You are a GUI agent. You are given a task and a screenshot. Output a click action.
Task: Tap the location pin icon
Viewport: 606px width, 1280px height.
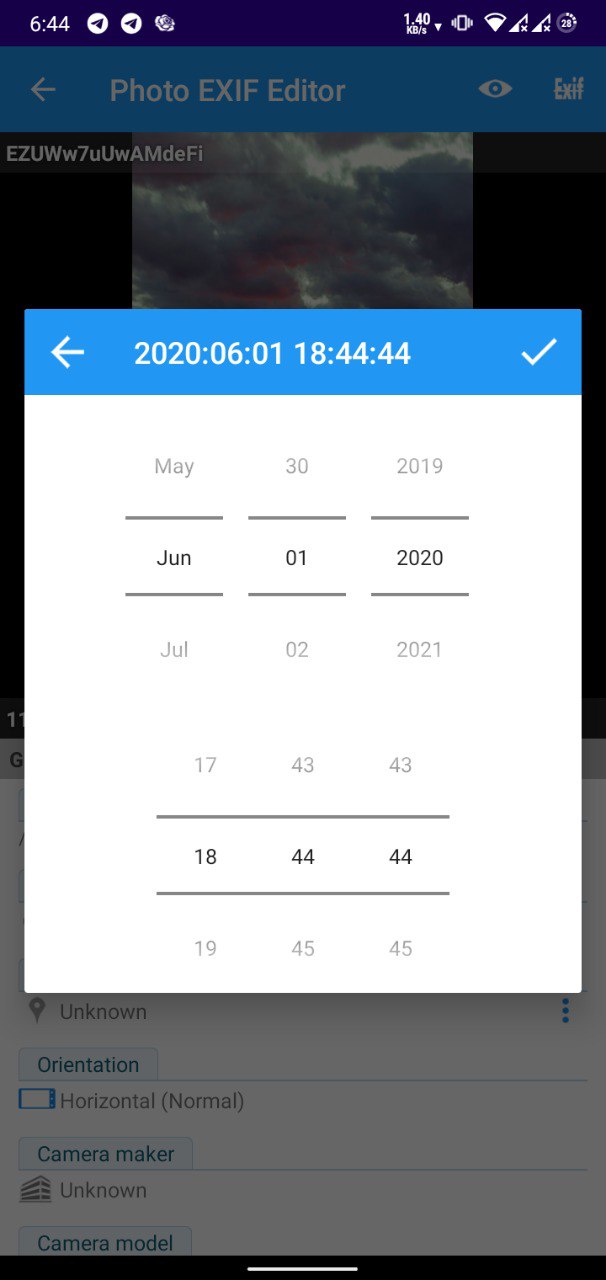click(x=37, y=1011)
